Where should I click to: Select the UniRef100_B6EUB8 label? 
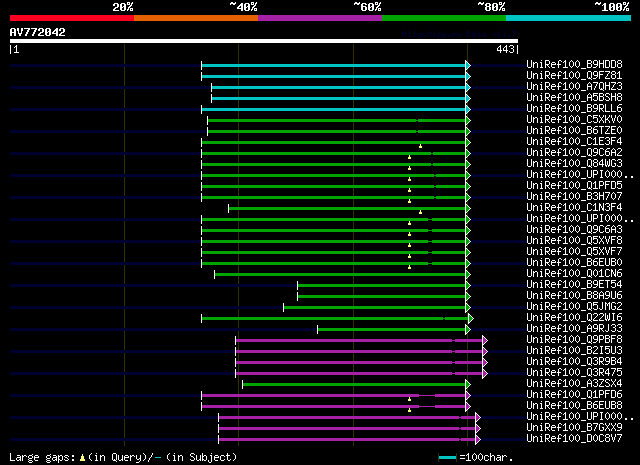574,406
